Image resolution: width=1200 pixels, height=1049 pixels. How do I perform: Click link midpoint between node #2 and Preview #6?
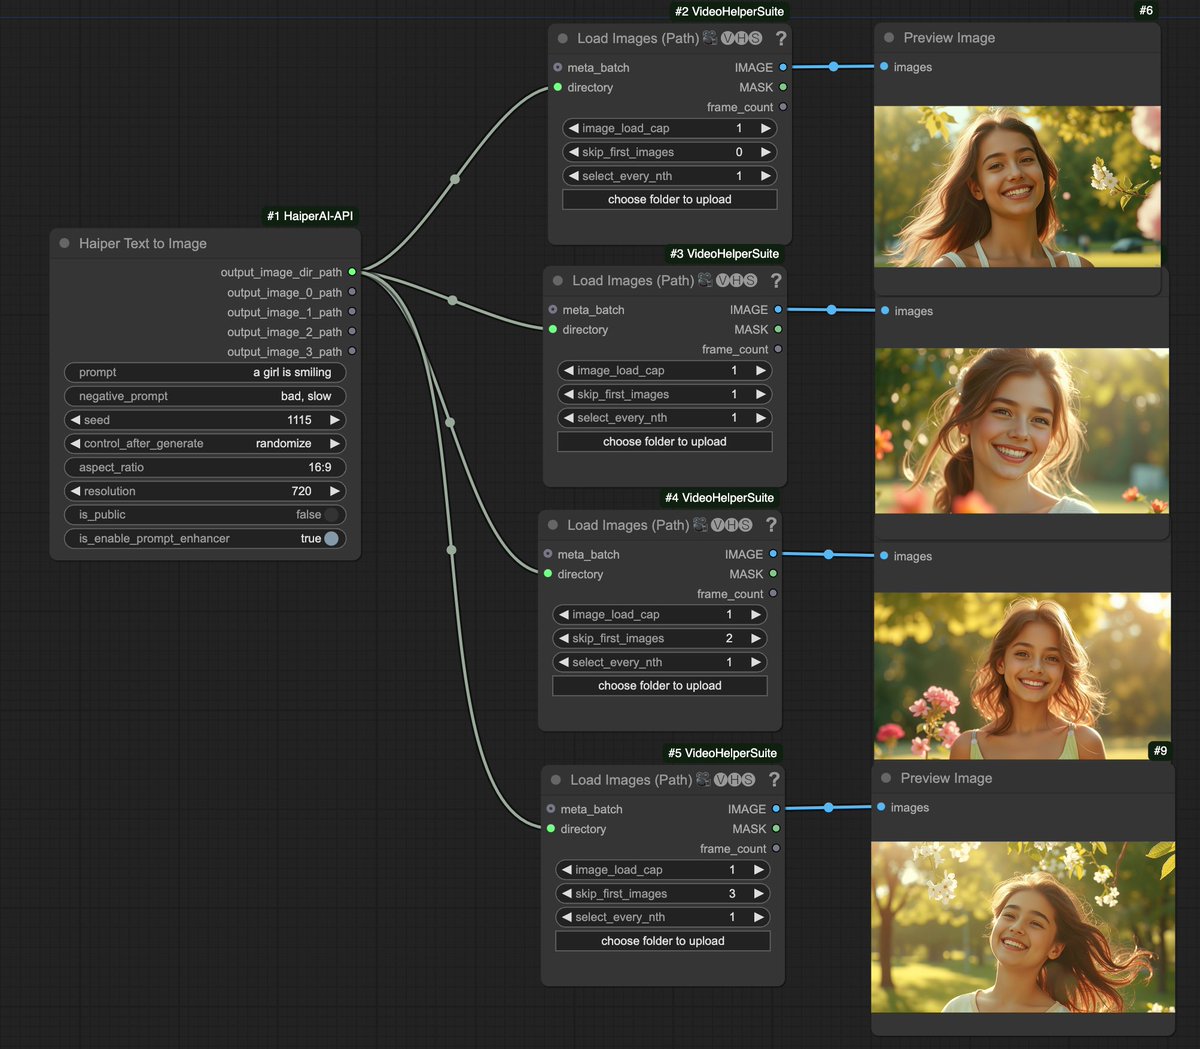(x=833, y=67)
